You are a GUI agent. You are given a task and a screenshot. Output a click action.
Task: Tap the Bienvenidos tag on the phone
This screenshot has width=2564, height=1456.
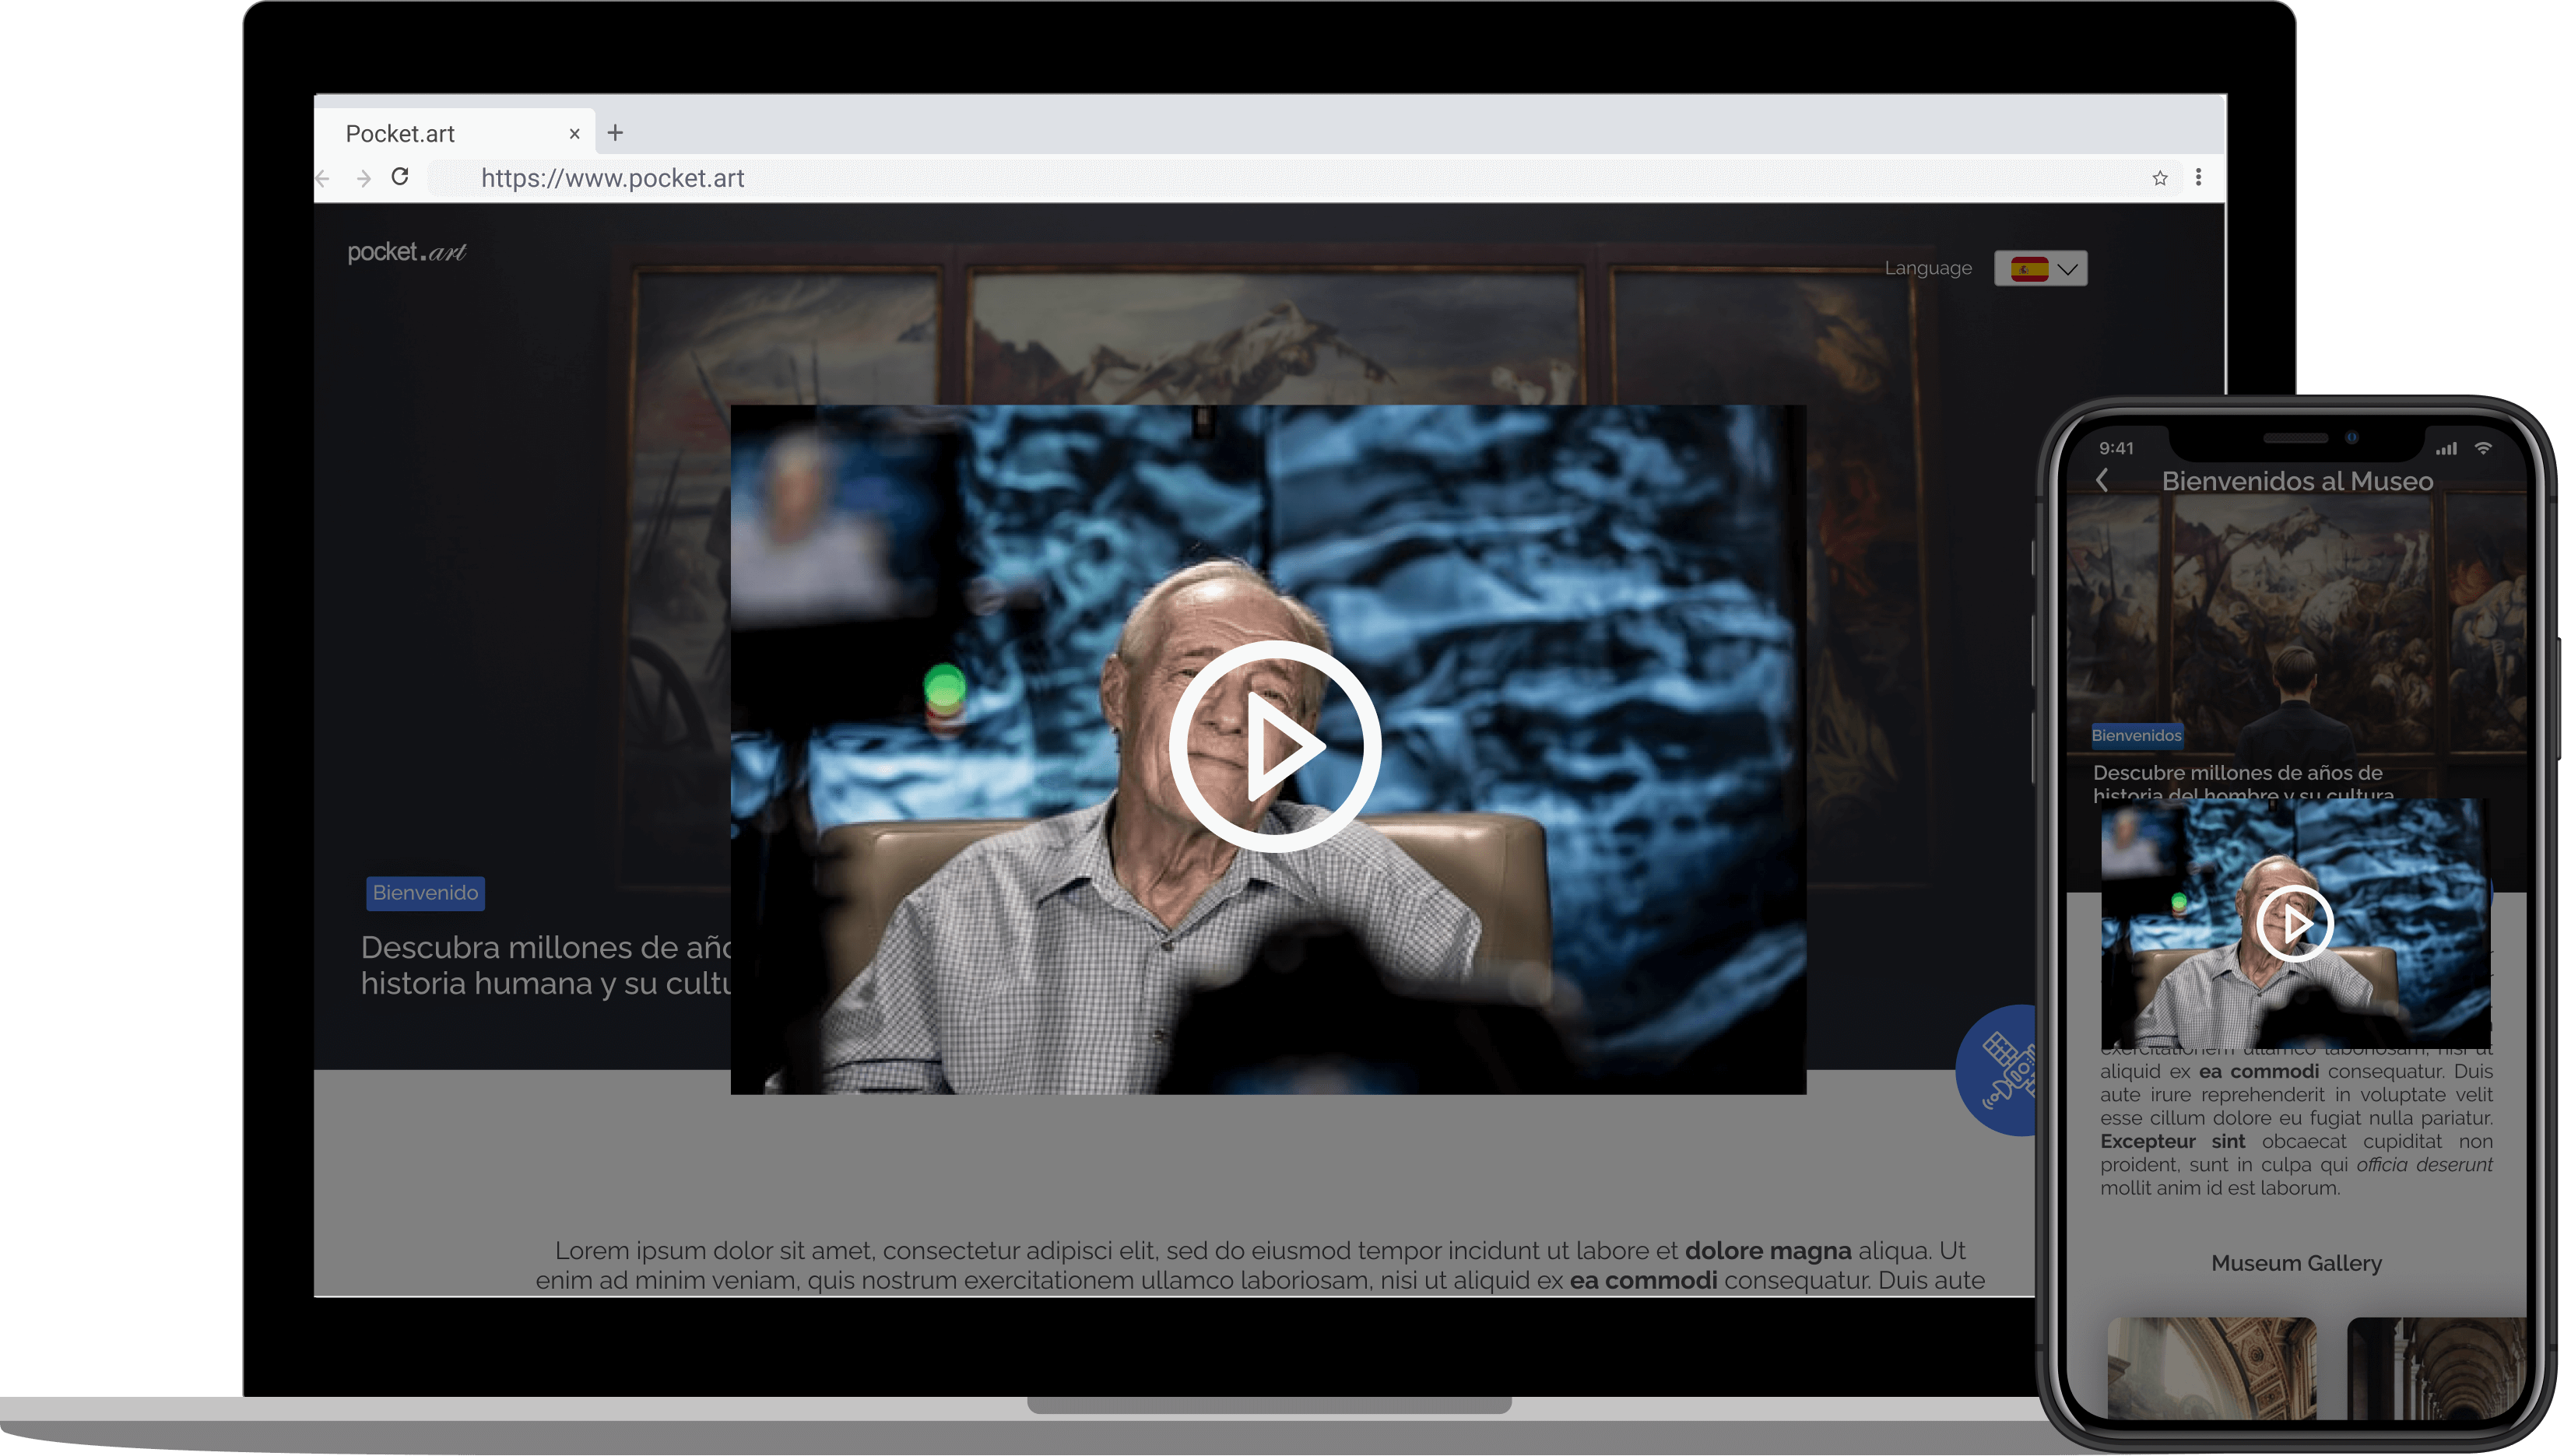[2136, 735]
